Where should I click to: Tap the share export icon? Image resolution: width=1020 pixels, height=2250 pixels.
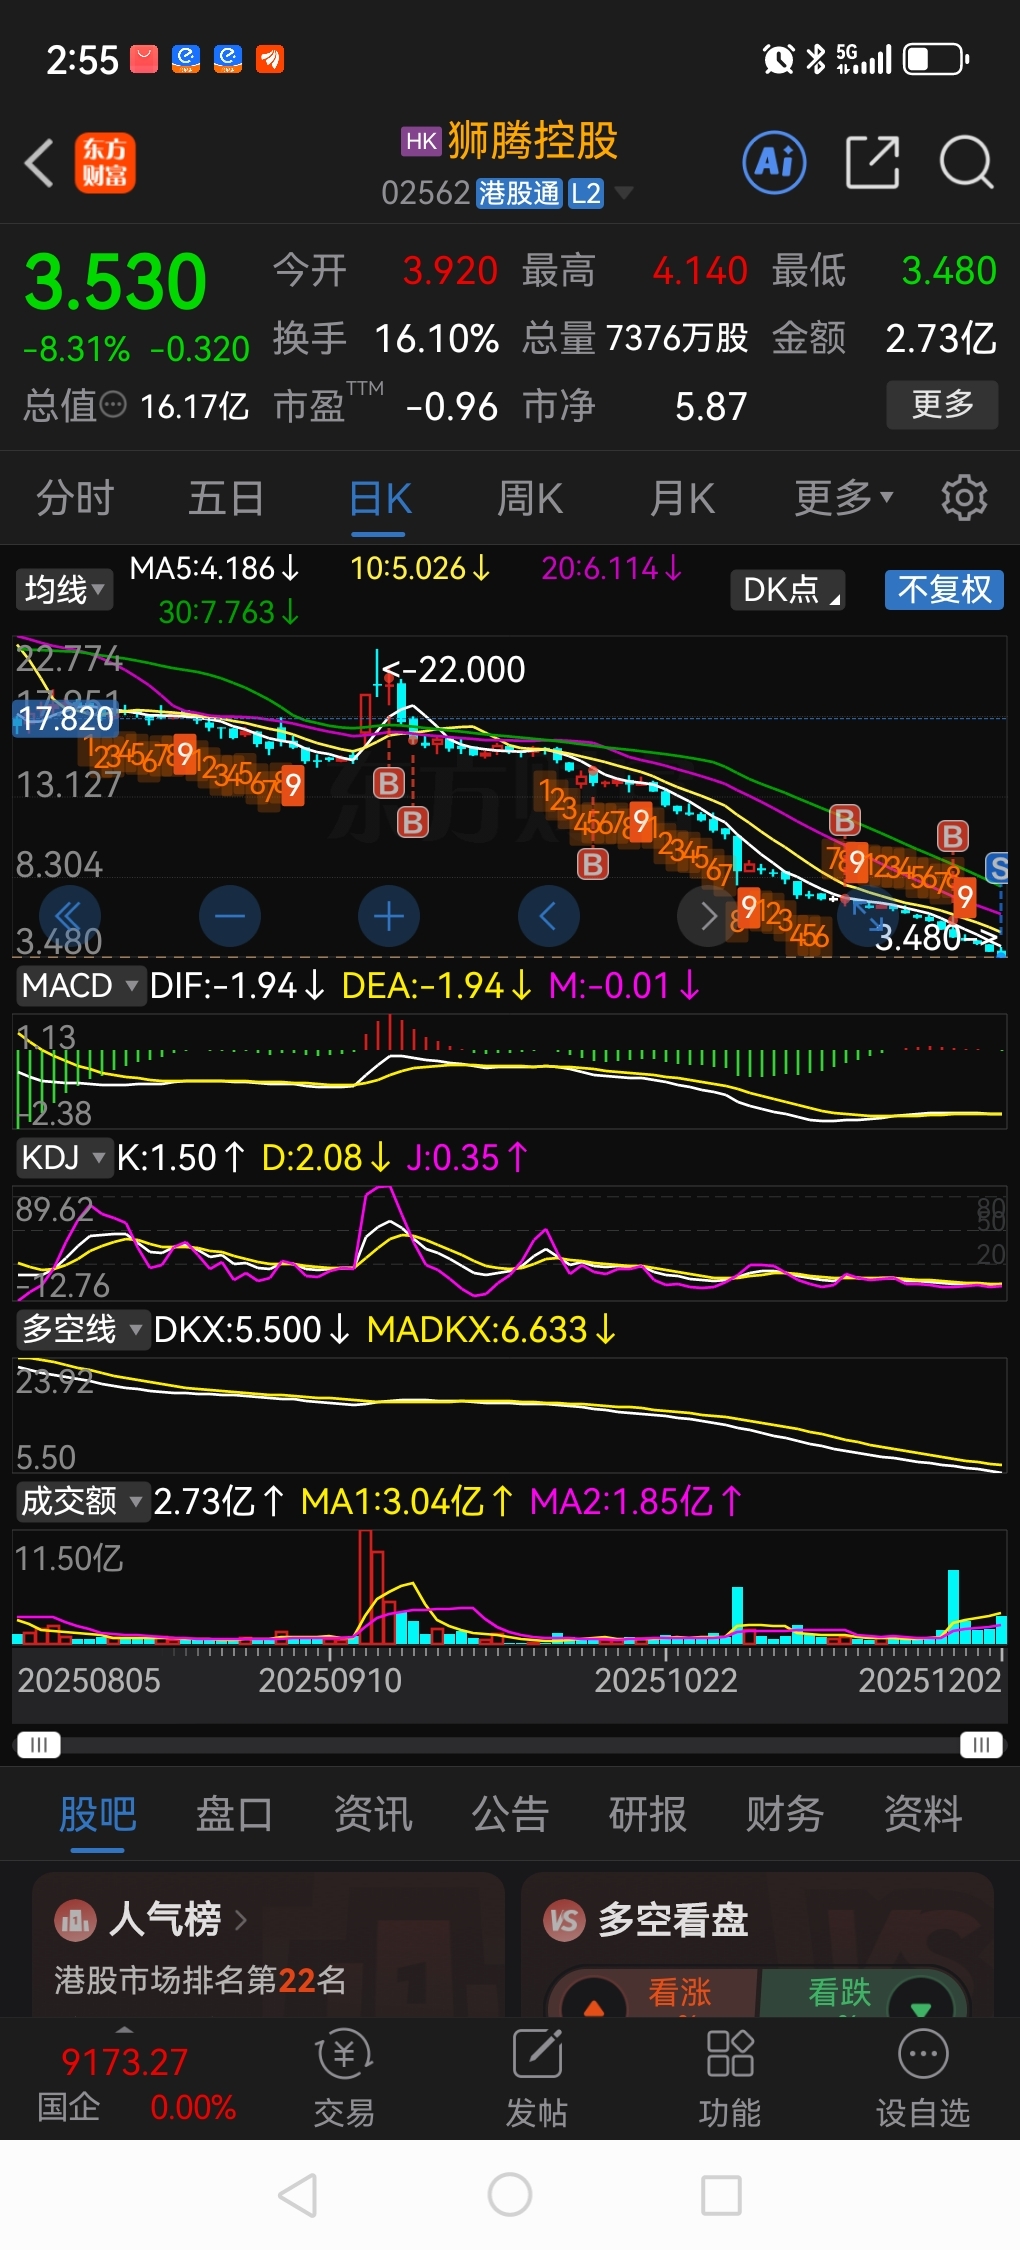click(872, 162)
